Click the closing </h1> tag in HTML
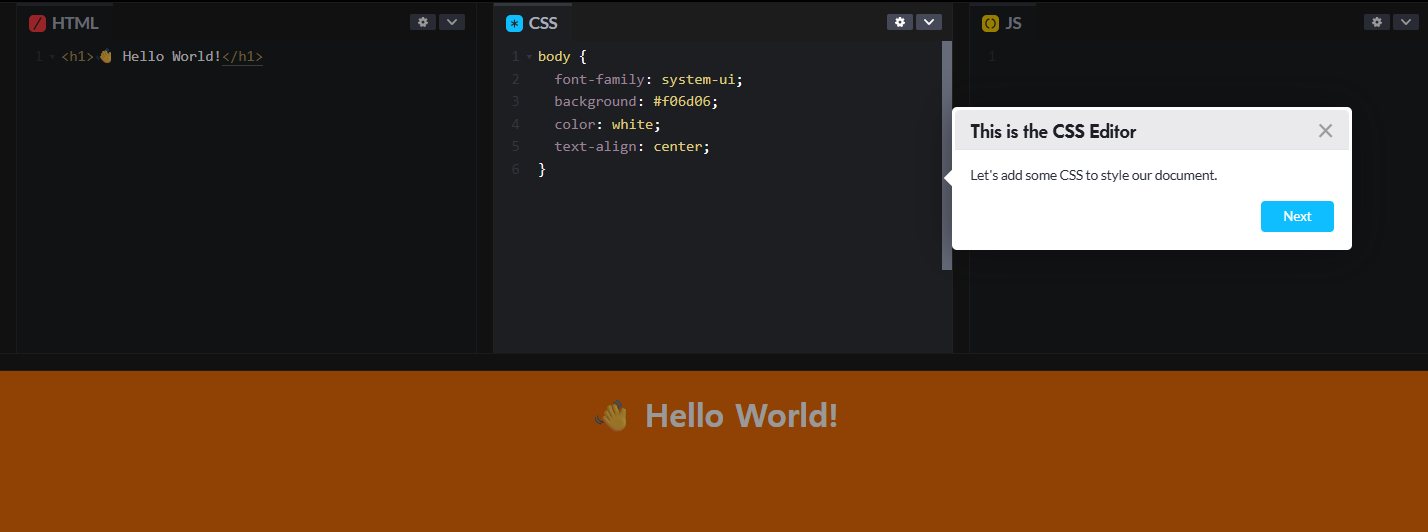 (242, 57)
